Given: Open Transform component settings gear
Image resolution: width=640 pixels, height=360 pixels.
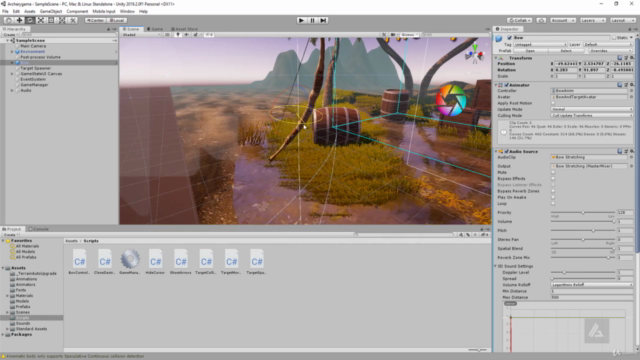Looking at the screenshot, I should coord(631,58).
